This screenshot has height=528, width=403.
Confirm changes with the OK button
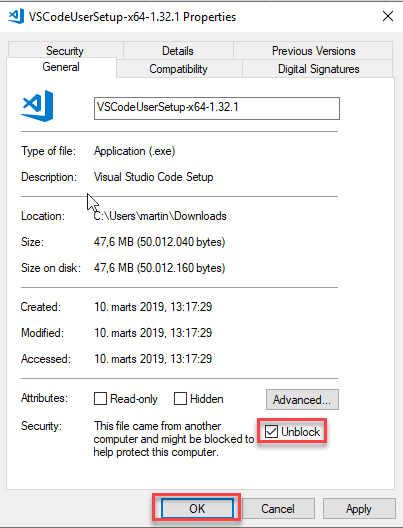click(197, 508)
